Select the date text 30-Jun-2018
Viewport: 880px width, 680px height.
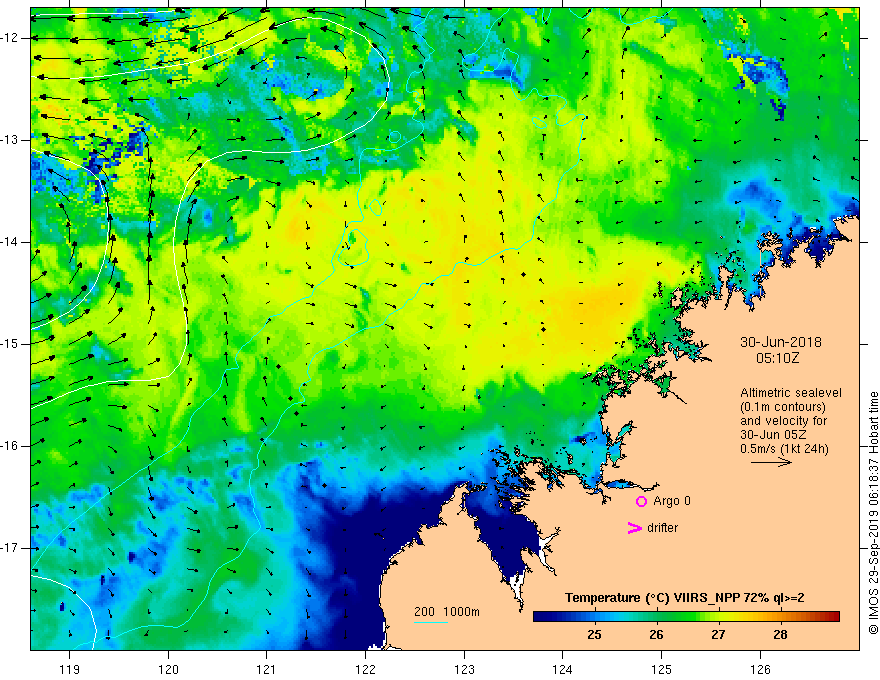pyautogui.click(x=781, y=342)
